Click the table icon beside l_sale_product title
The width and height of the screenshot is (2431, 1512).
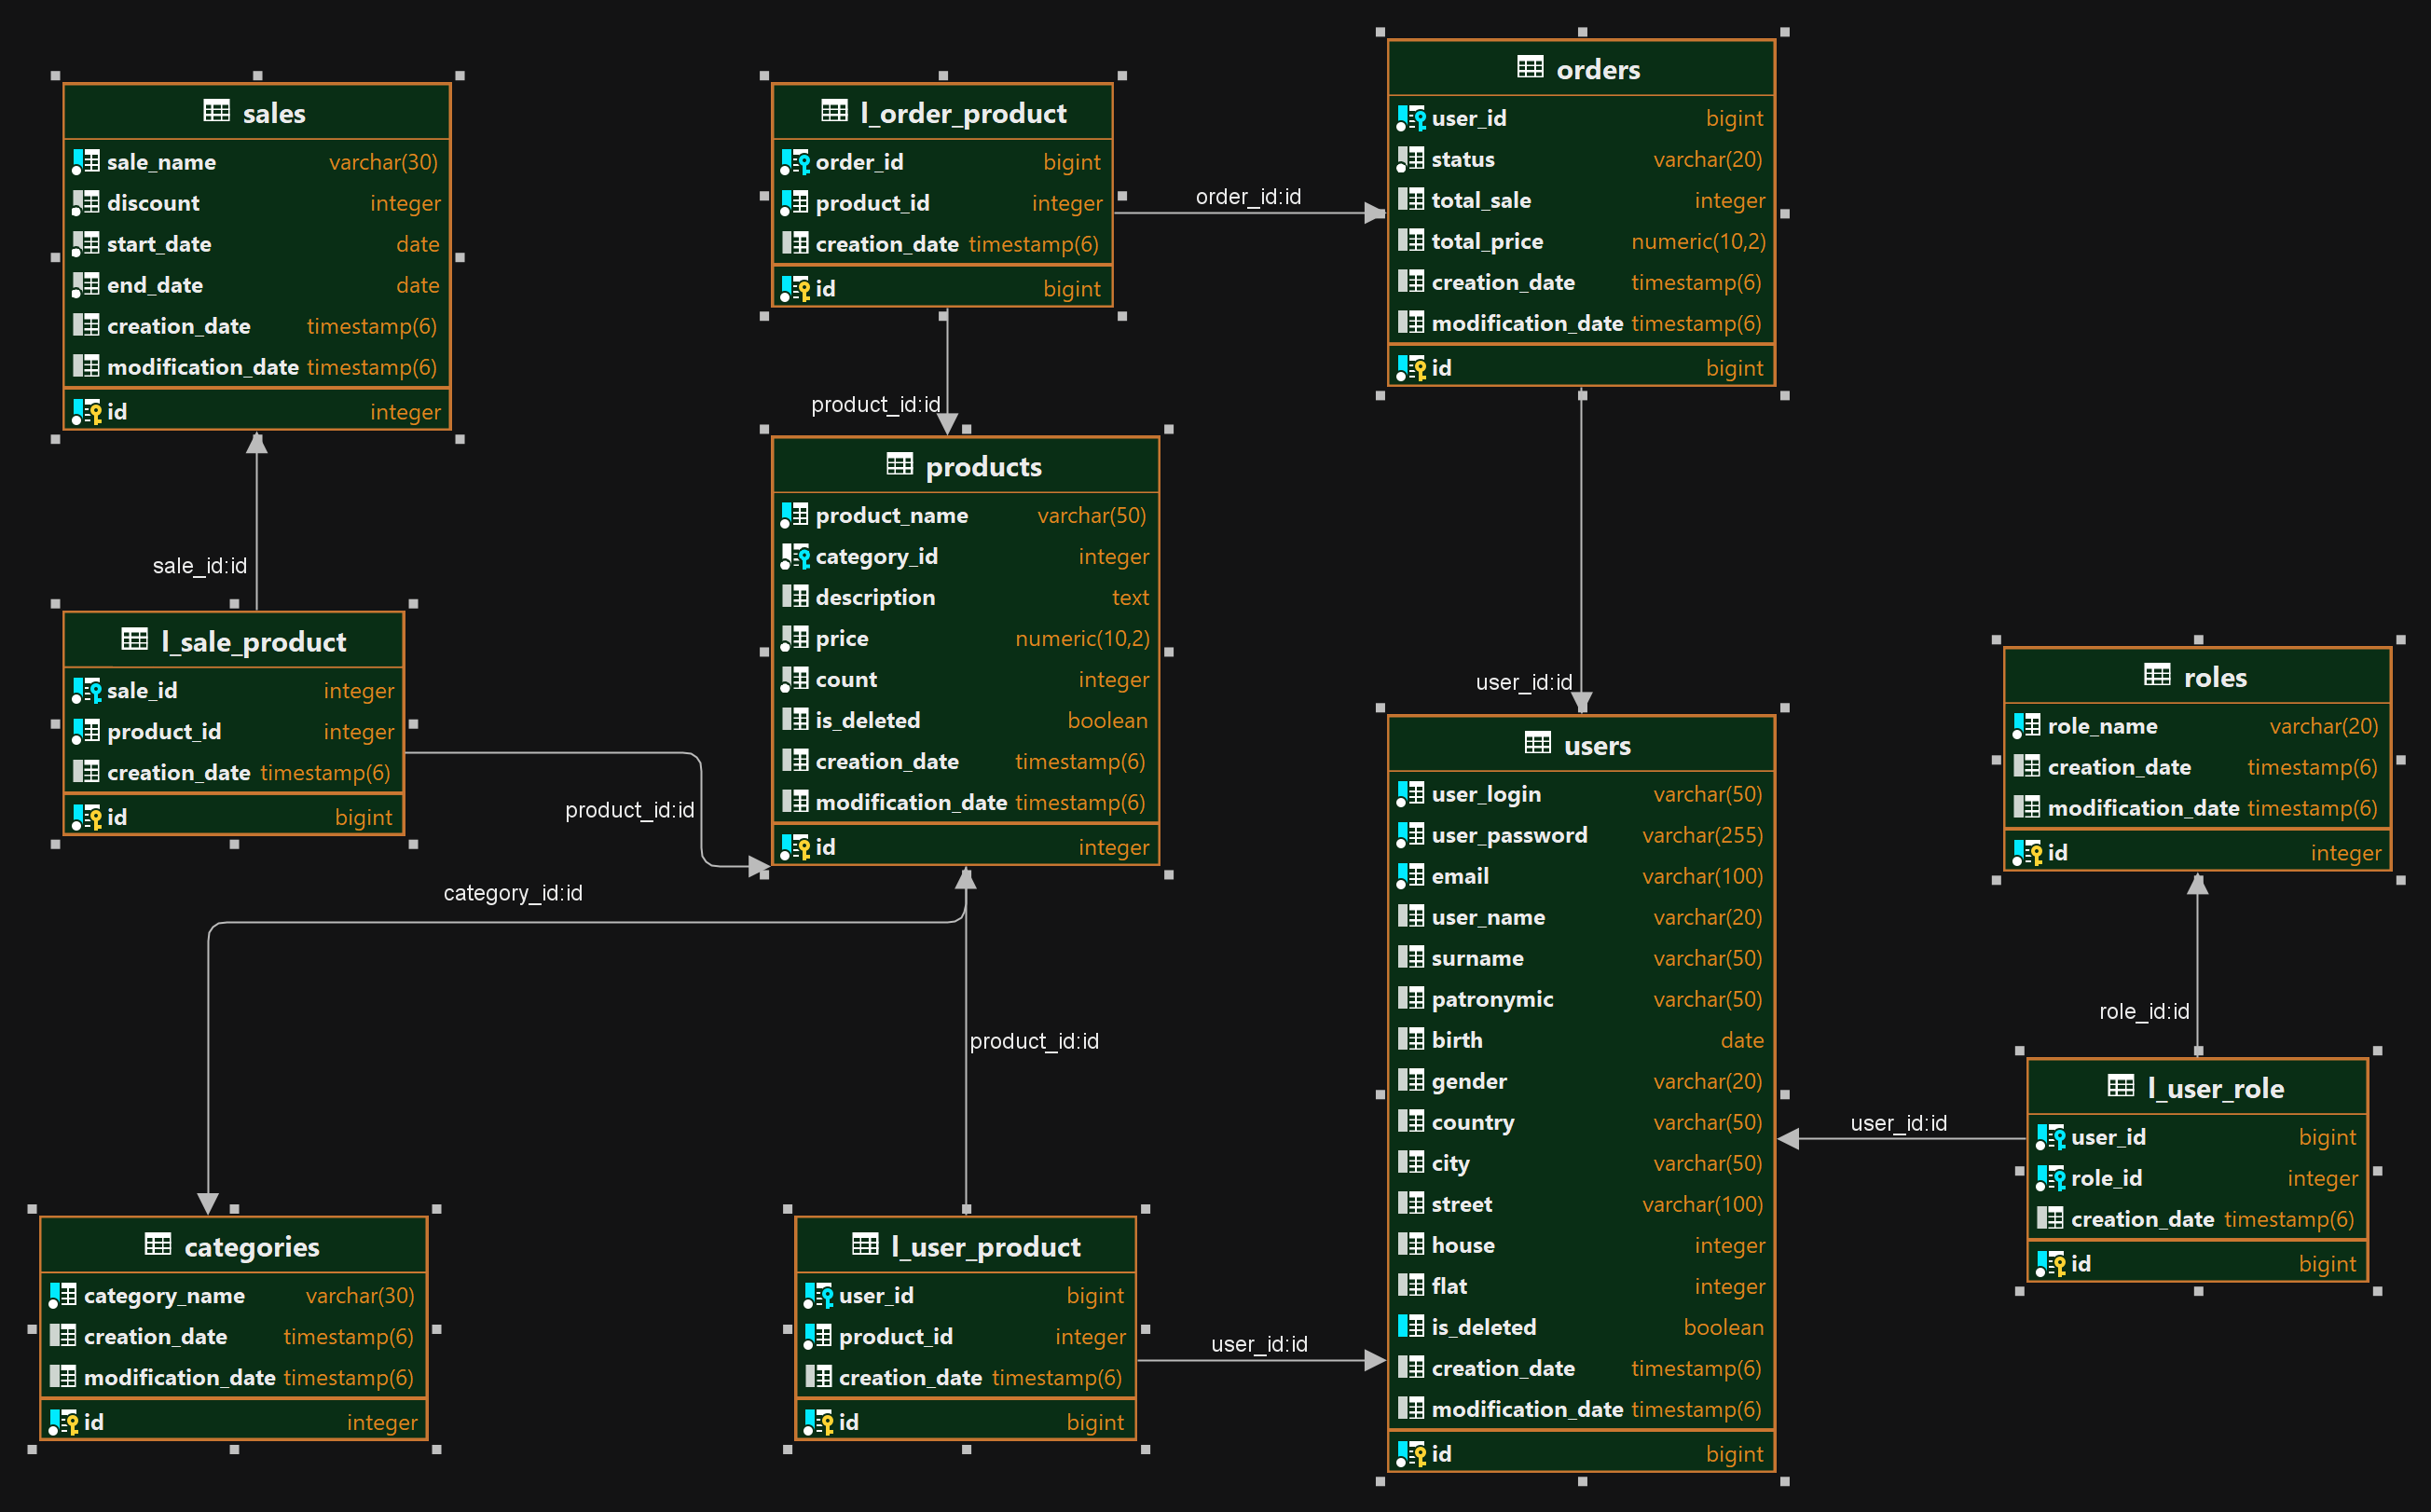tap(134, 639)
